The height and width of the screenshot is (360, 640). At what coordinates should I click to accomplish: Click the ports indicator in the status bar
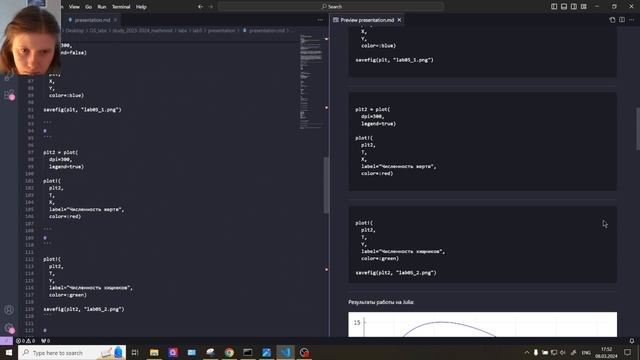pyautogui.click(x=45, y=340)
